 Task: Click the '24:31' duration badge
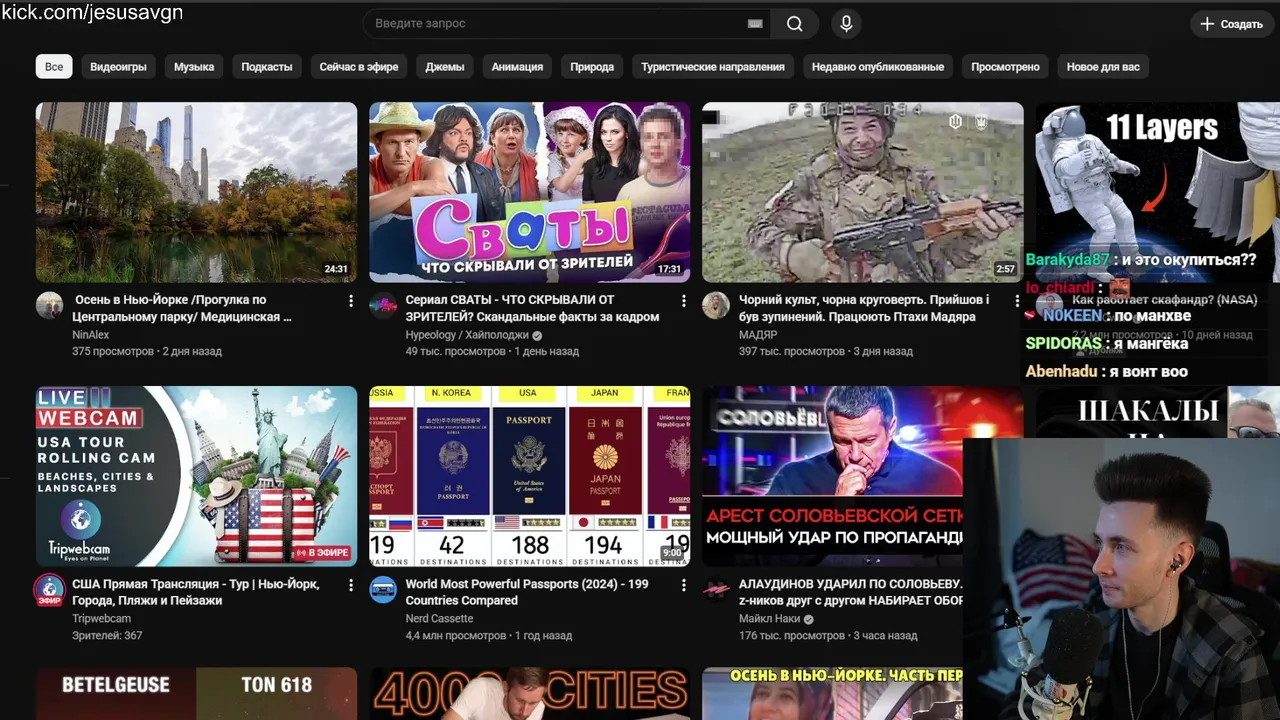click(x=336, y=269)
